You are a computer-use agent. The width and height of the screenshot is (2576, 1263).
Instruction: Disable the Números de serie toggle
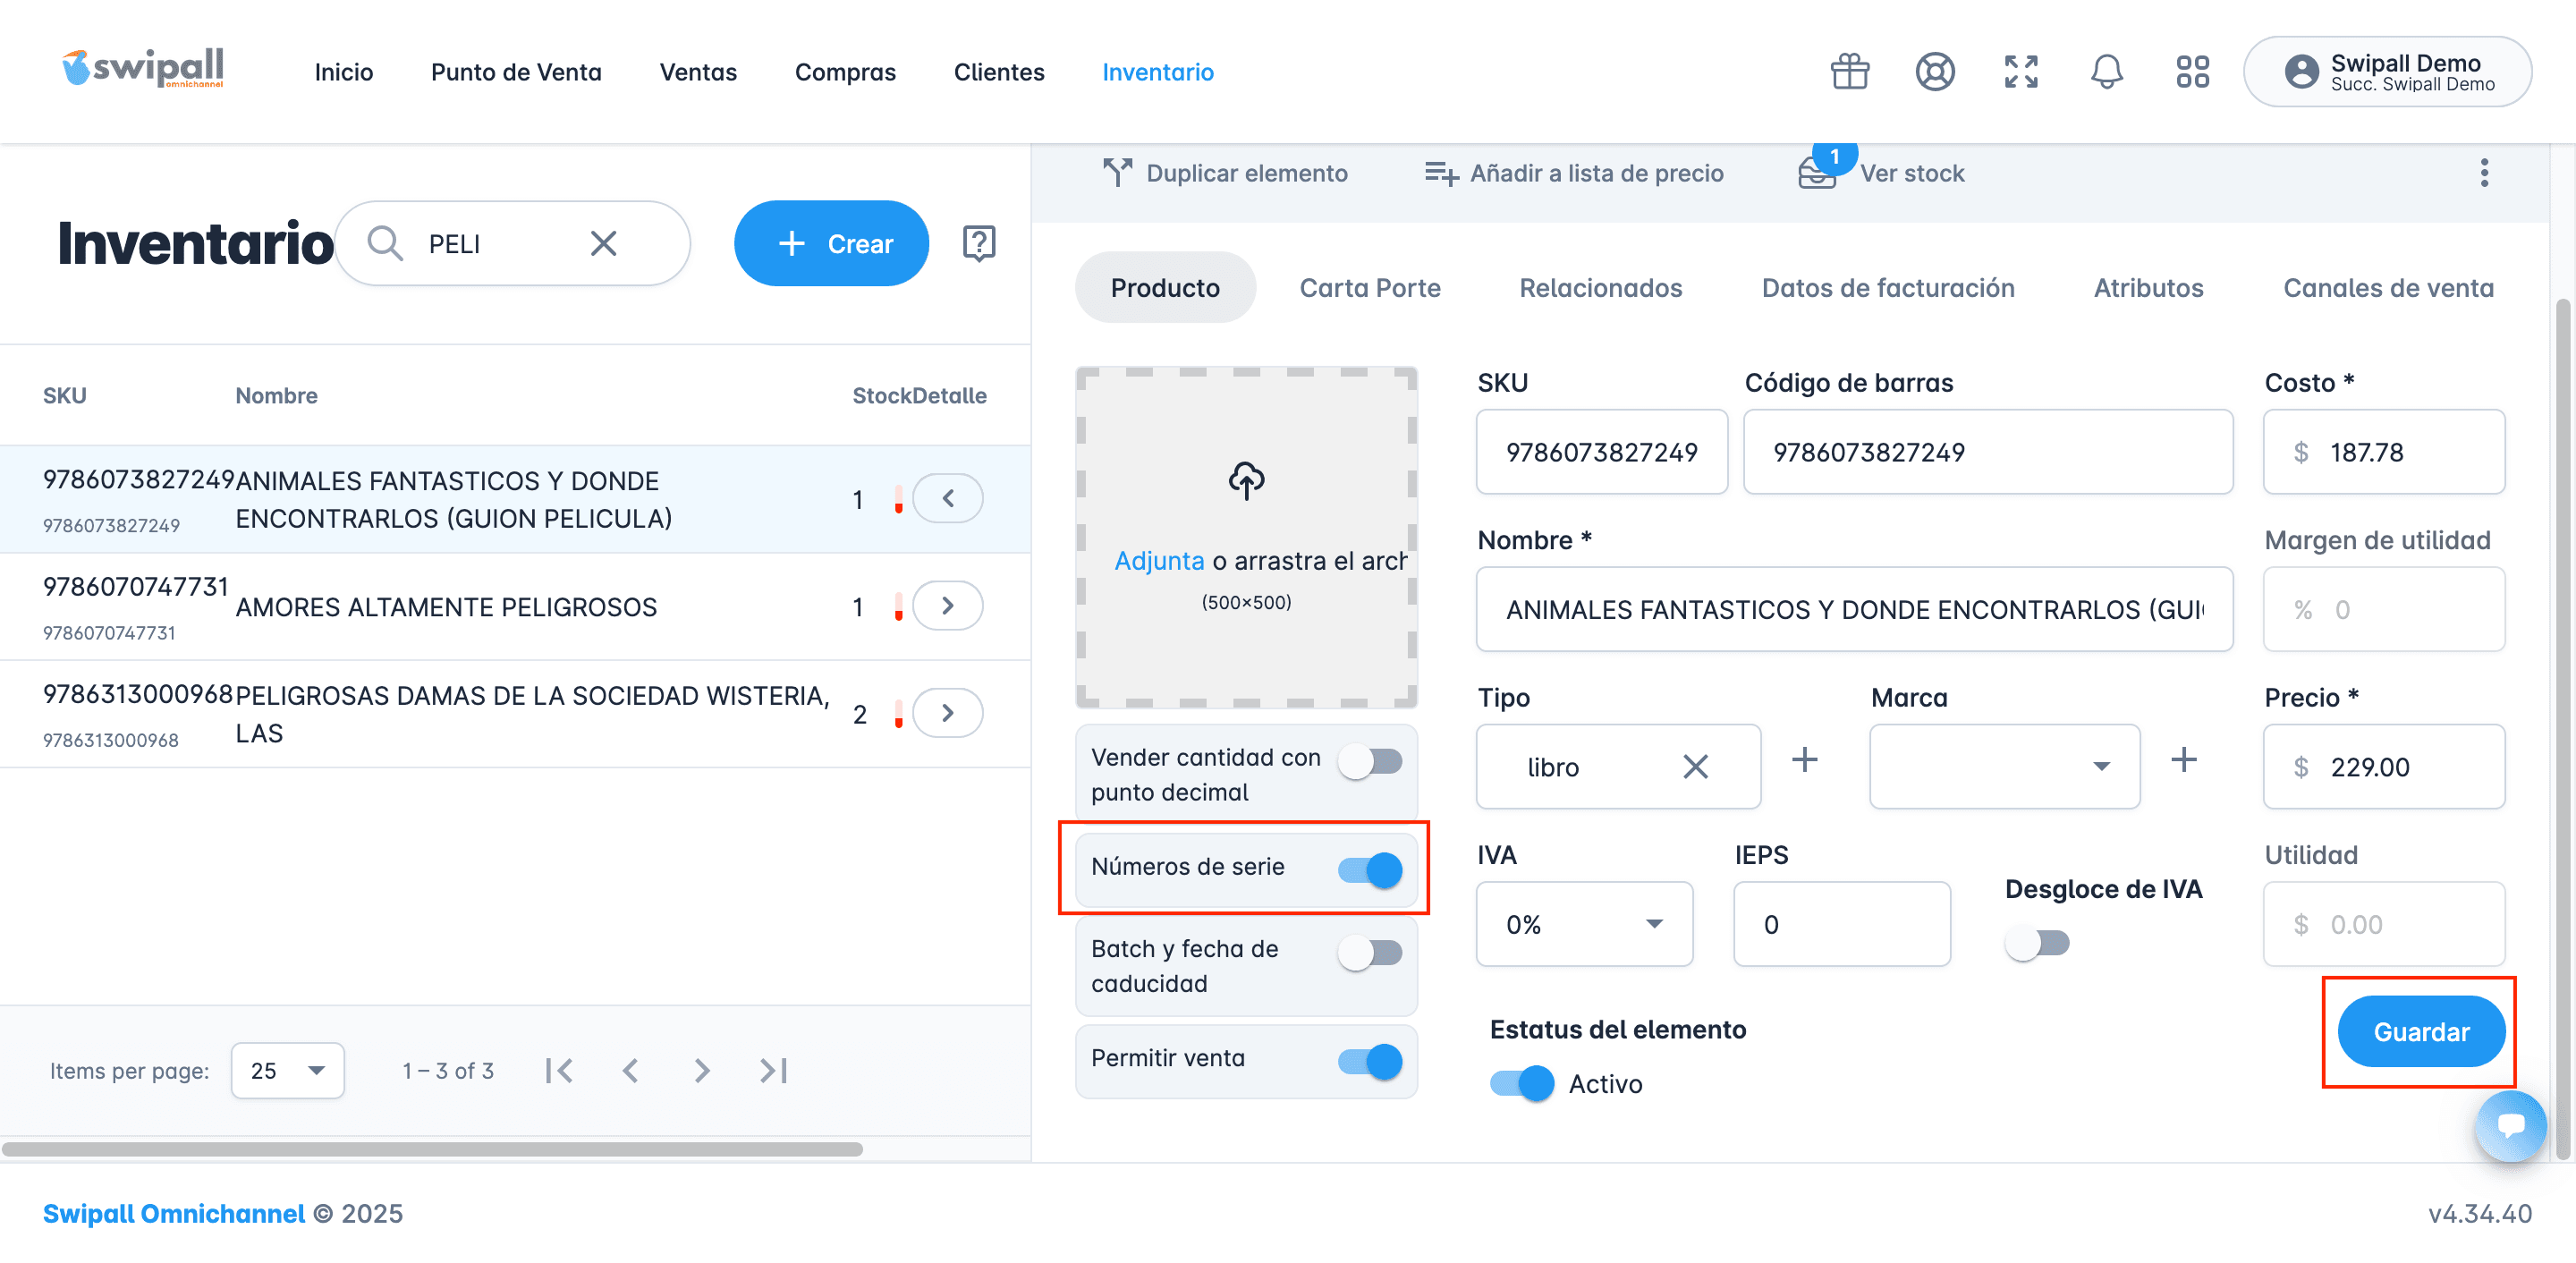[x=1370, y=869]
